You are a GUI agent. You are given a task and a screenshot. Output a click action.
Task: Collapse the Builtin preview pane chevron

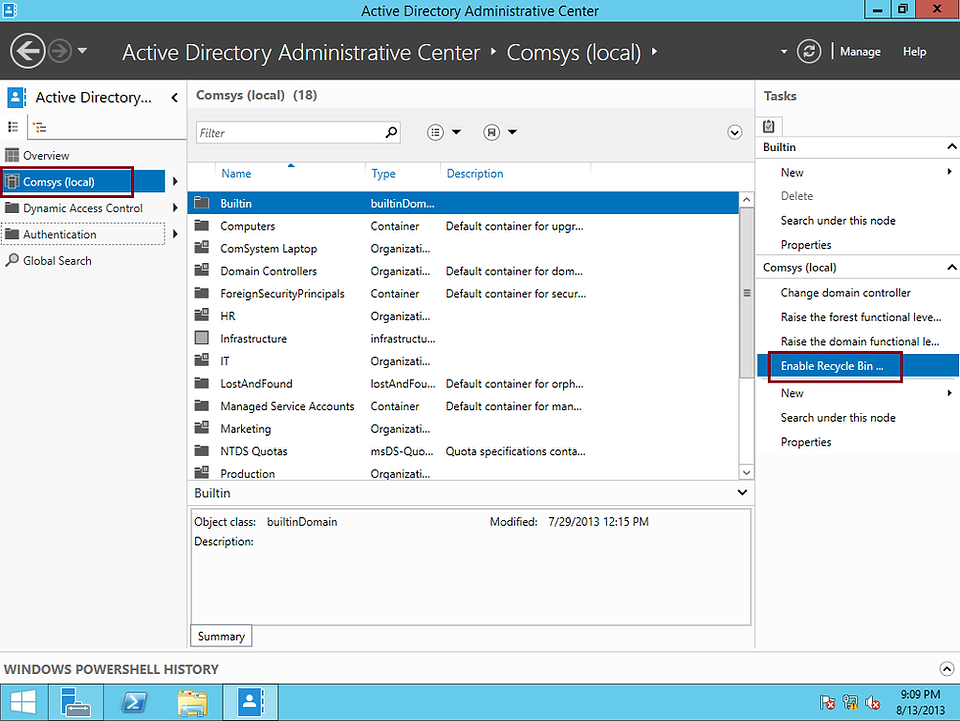click(x=742, y=493)
